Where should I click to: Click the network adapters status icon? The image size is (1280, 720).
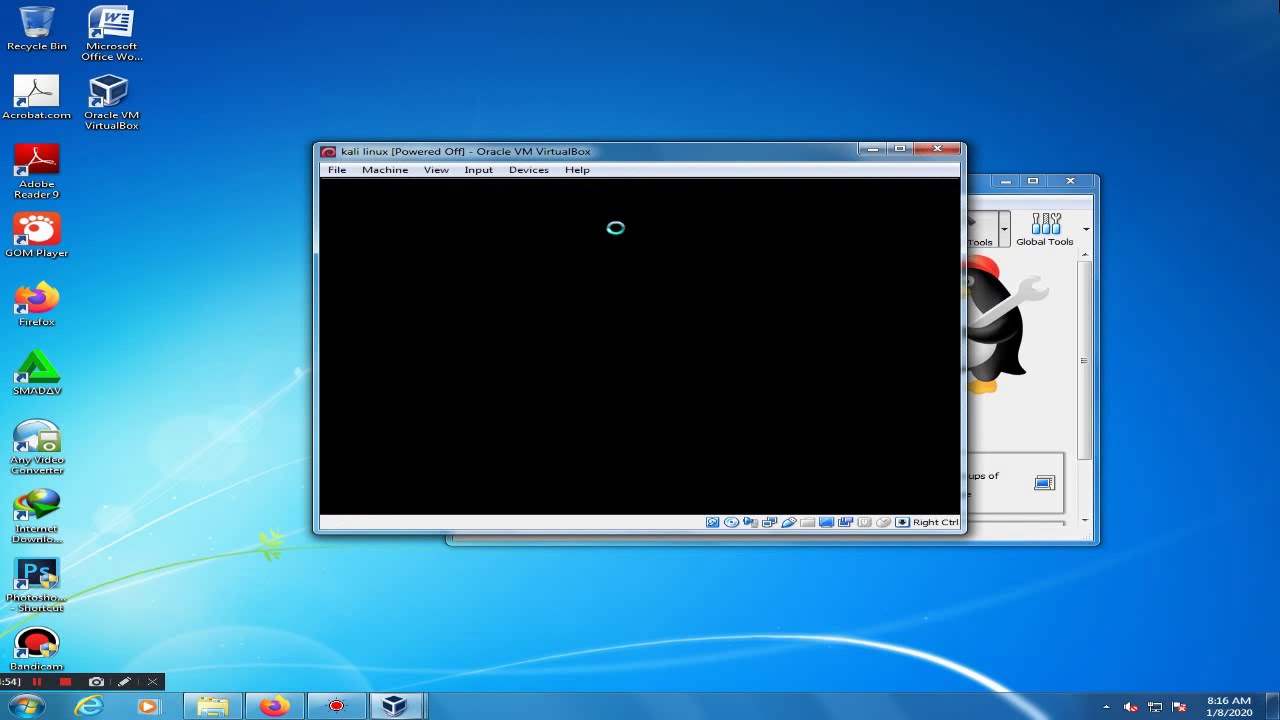(x=769, y=522)
